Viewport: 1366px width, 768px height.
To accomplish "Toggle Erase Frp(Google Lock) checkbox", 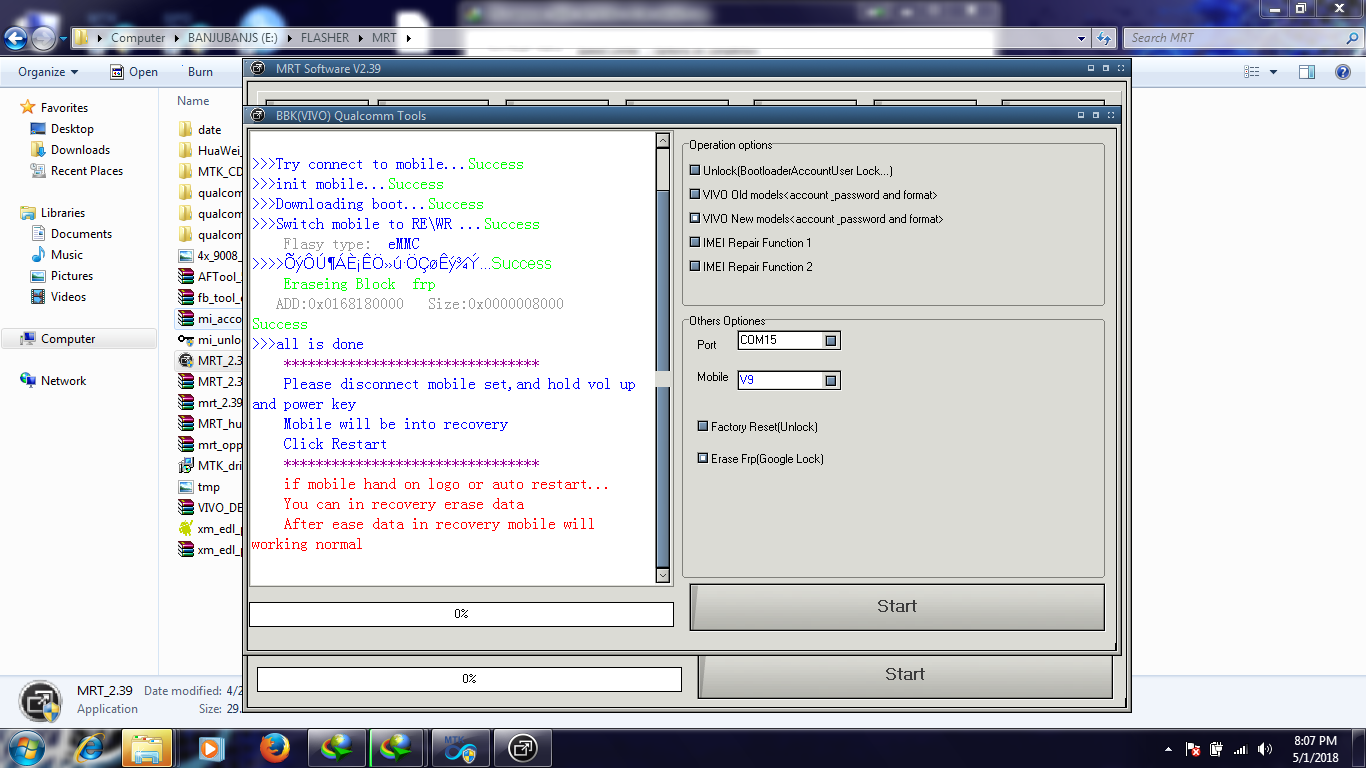I will (x=703, y=458).
